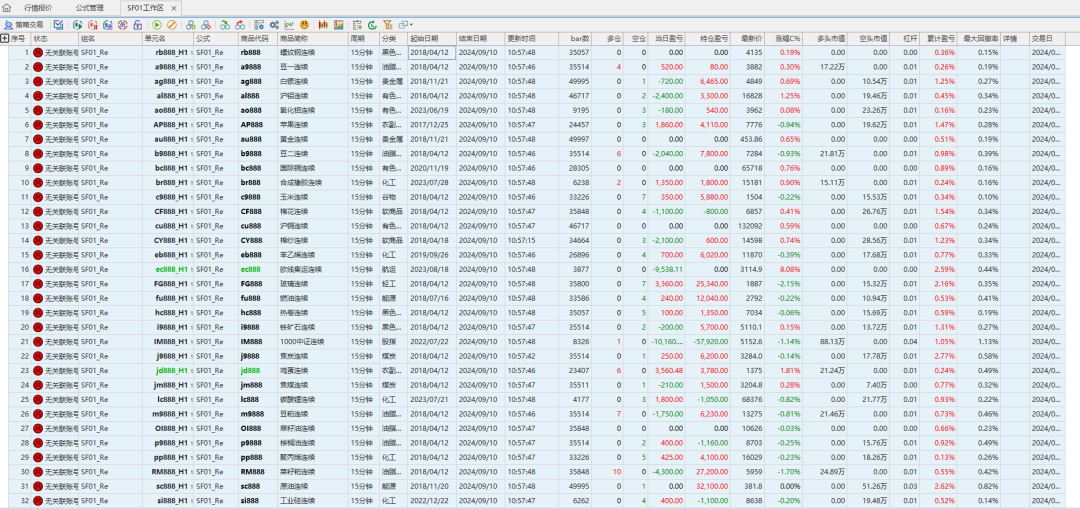Screen dimensions: 1080x509
Task: Switch to the 公式管理 tab
Action: [x=90, y=6]
